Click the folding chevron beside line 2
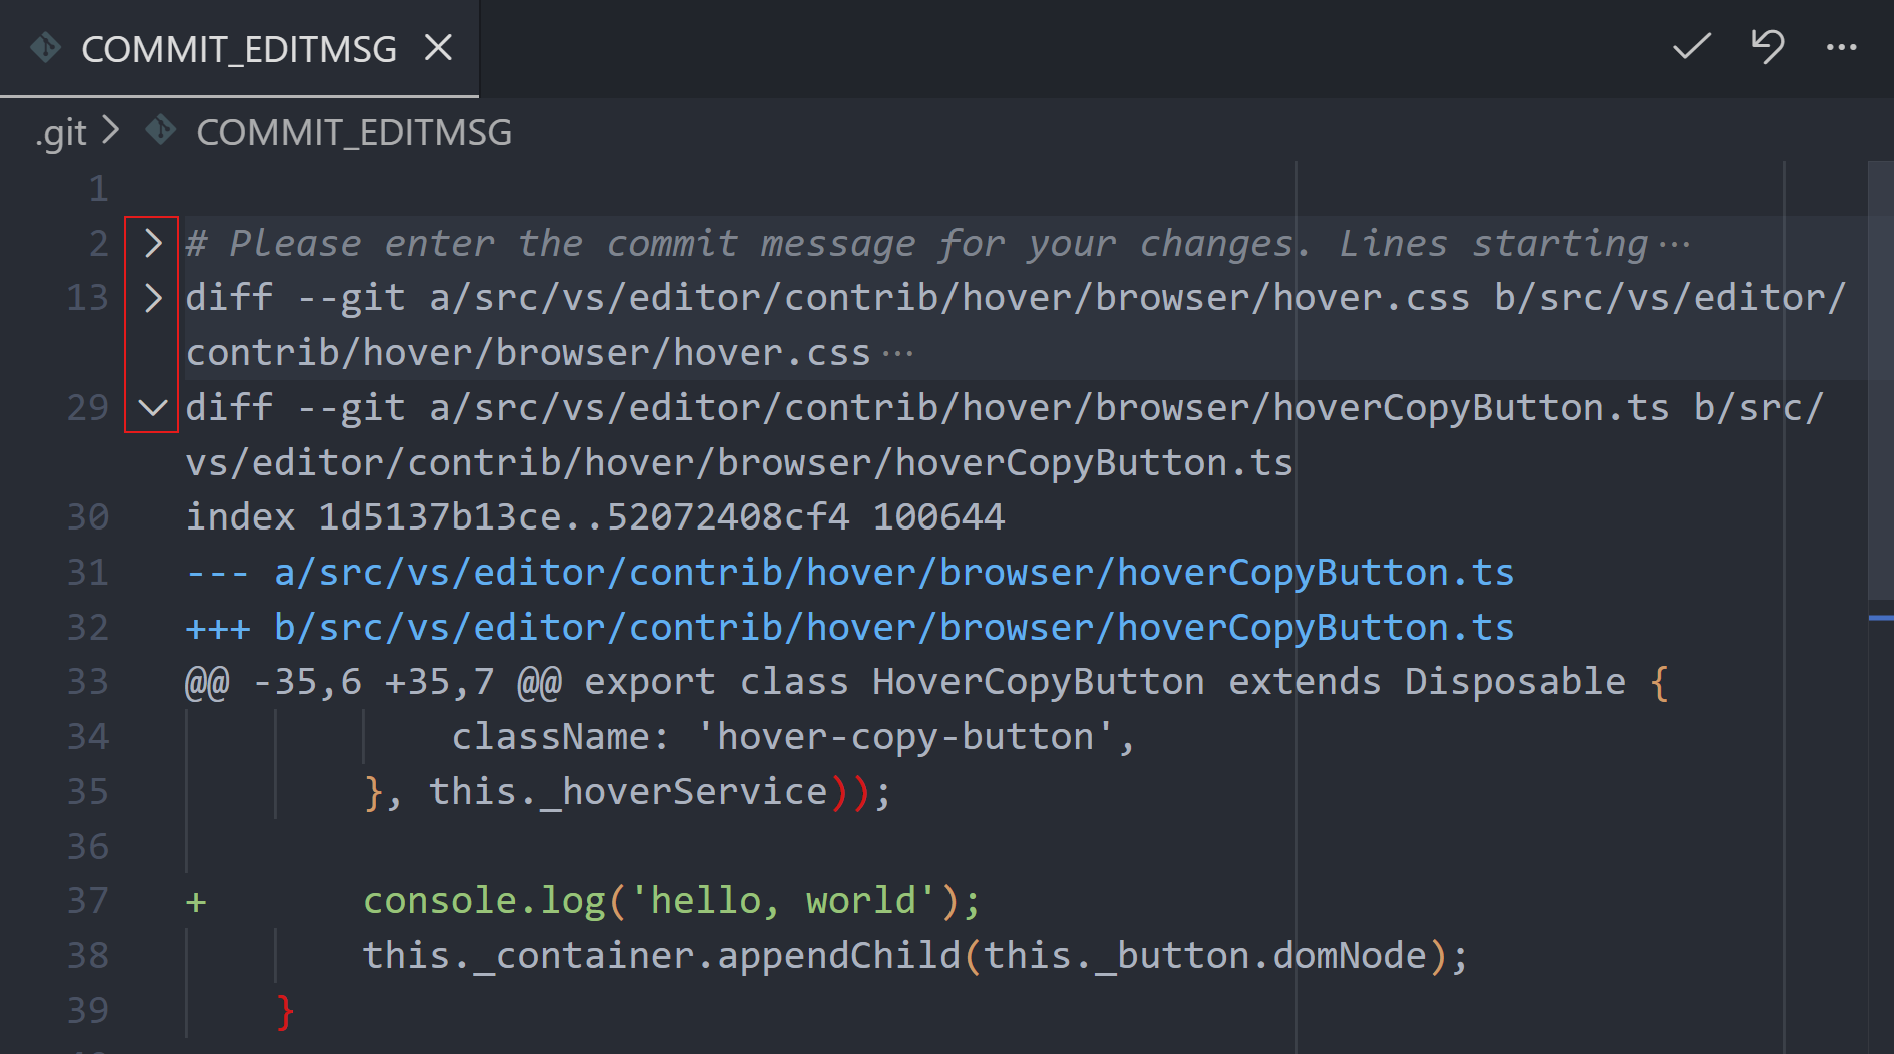1894x1054 pixels. click(152, 242)
